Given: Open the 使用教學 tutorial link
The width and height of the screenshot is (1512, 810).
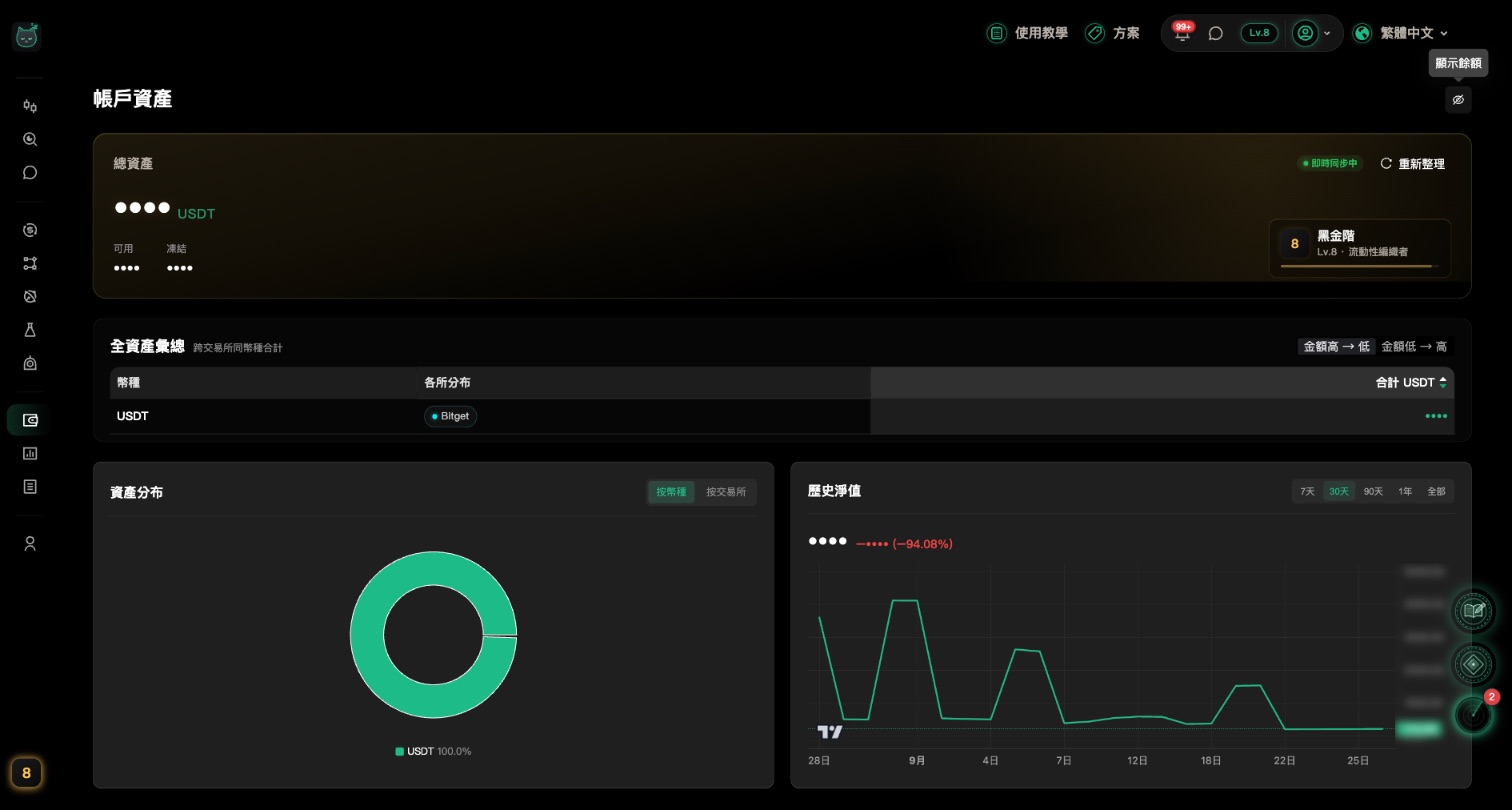Looking at the screenshot, I should (x=1027, y=33).
